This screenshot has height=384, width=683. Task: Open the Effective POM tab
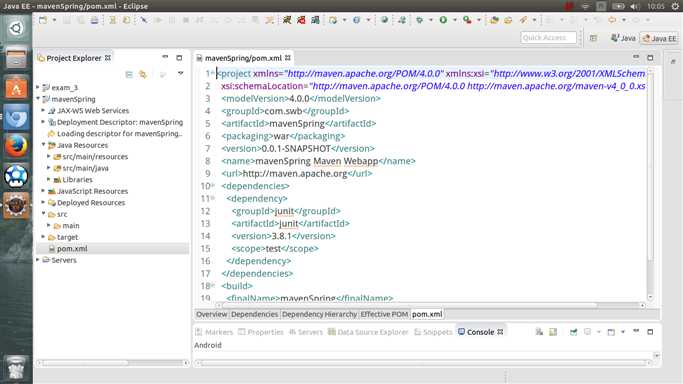tap(384, 314)
